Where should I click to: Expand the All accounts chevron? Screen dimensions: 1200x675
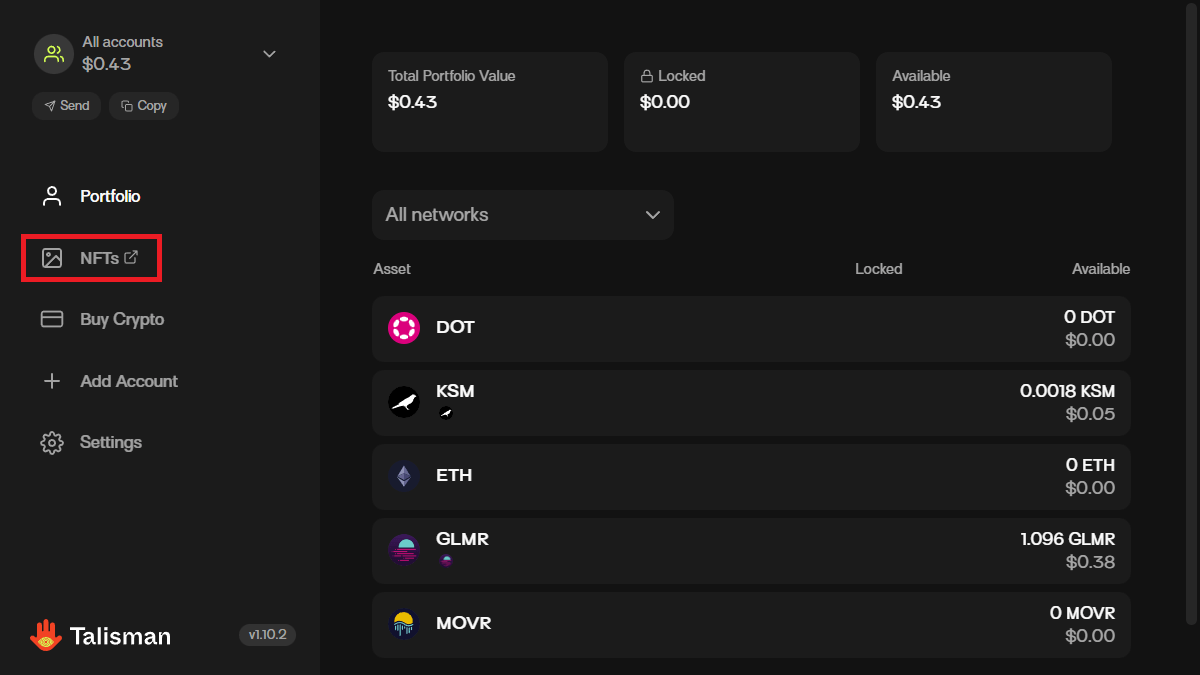[269, 54]
